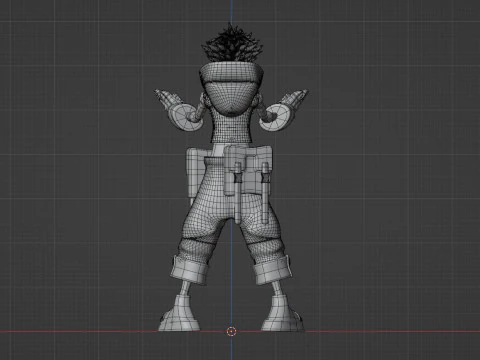Click the 3D cursor at the origin
The image size is (480, 360).
coord(231,331)
